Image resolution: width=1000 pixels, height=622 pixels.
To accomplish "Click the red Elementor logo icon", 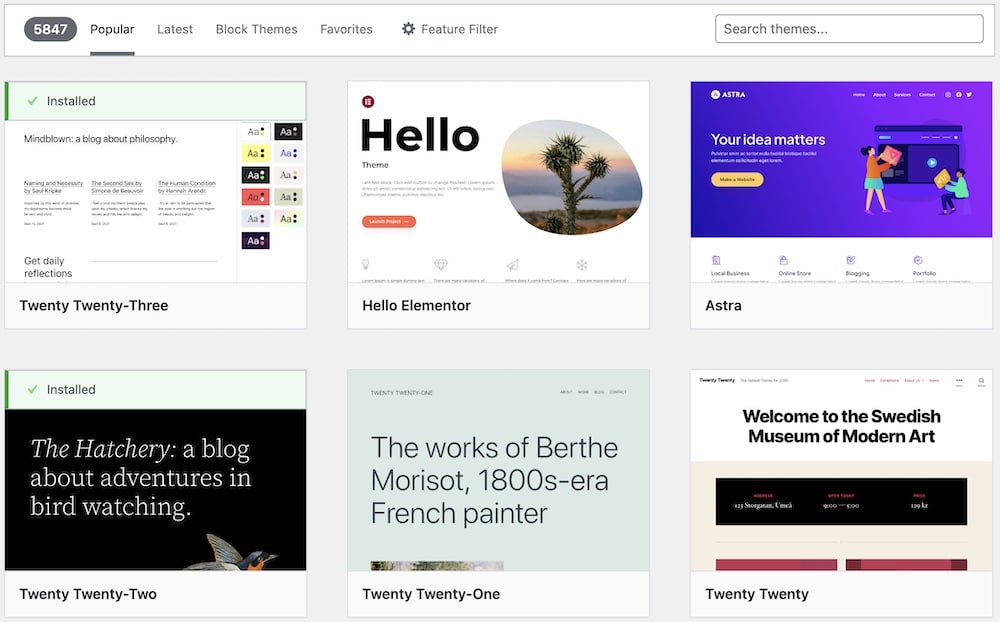I will 368,101.
